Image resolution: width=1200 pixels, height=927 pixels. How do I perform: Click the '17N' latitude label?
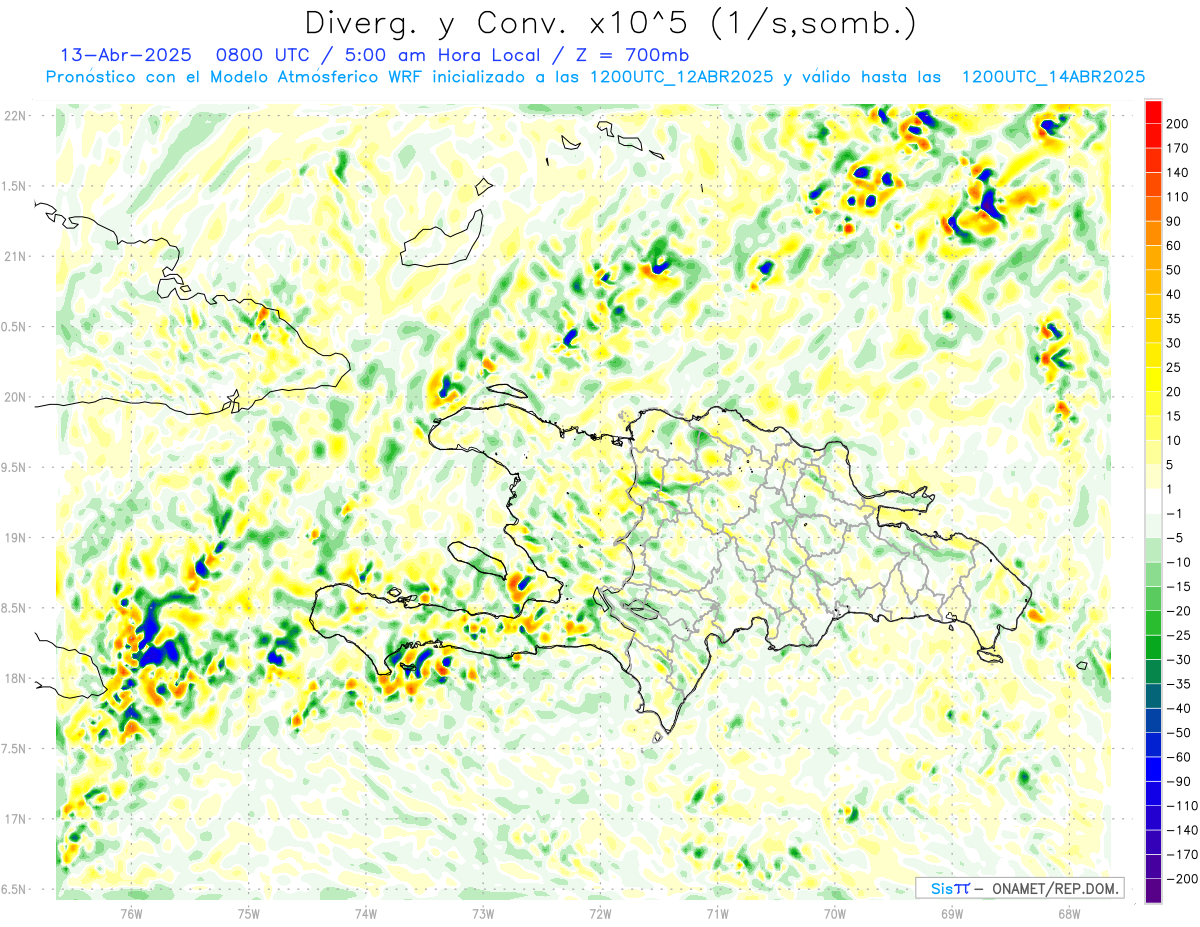pos(15,819)
